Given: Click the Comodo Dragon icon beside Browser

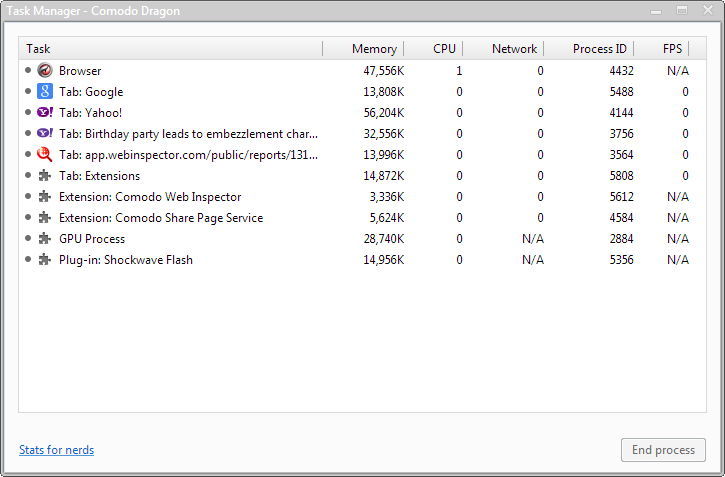Looking at the screenshot, I should (45, 71).
